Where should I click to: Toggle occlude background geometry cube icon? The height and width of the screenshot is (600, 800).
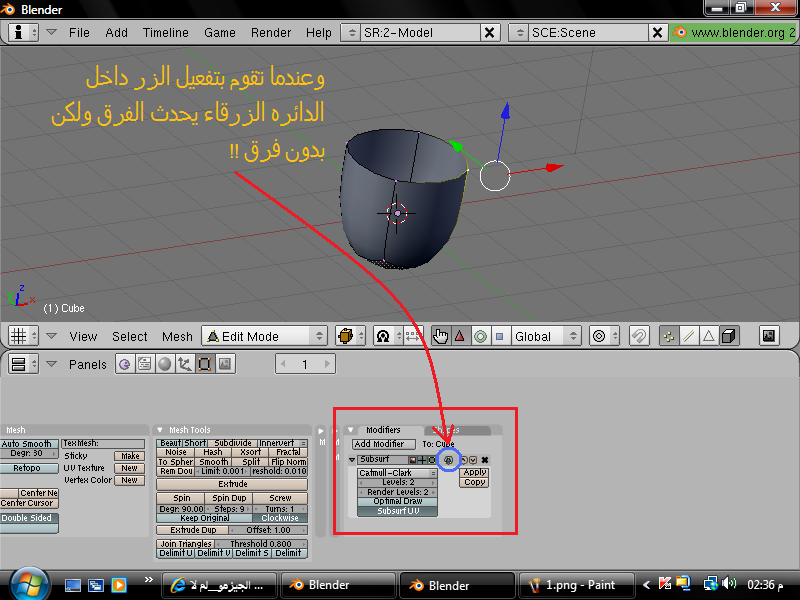click(x=729, y=336)
